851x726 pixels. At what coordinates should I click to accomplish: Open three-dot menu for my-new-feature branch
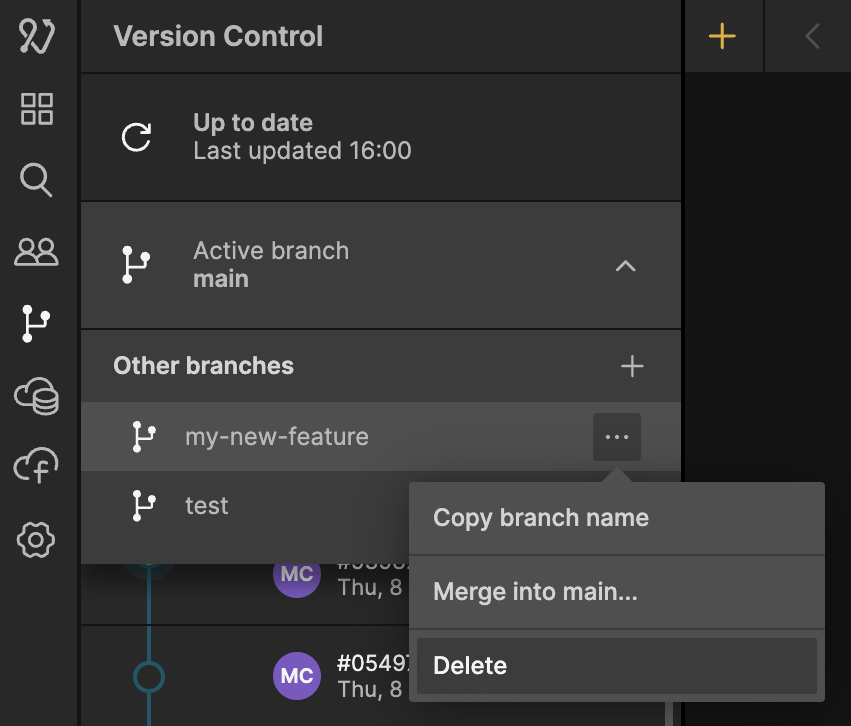point(617,437)
